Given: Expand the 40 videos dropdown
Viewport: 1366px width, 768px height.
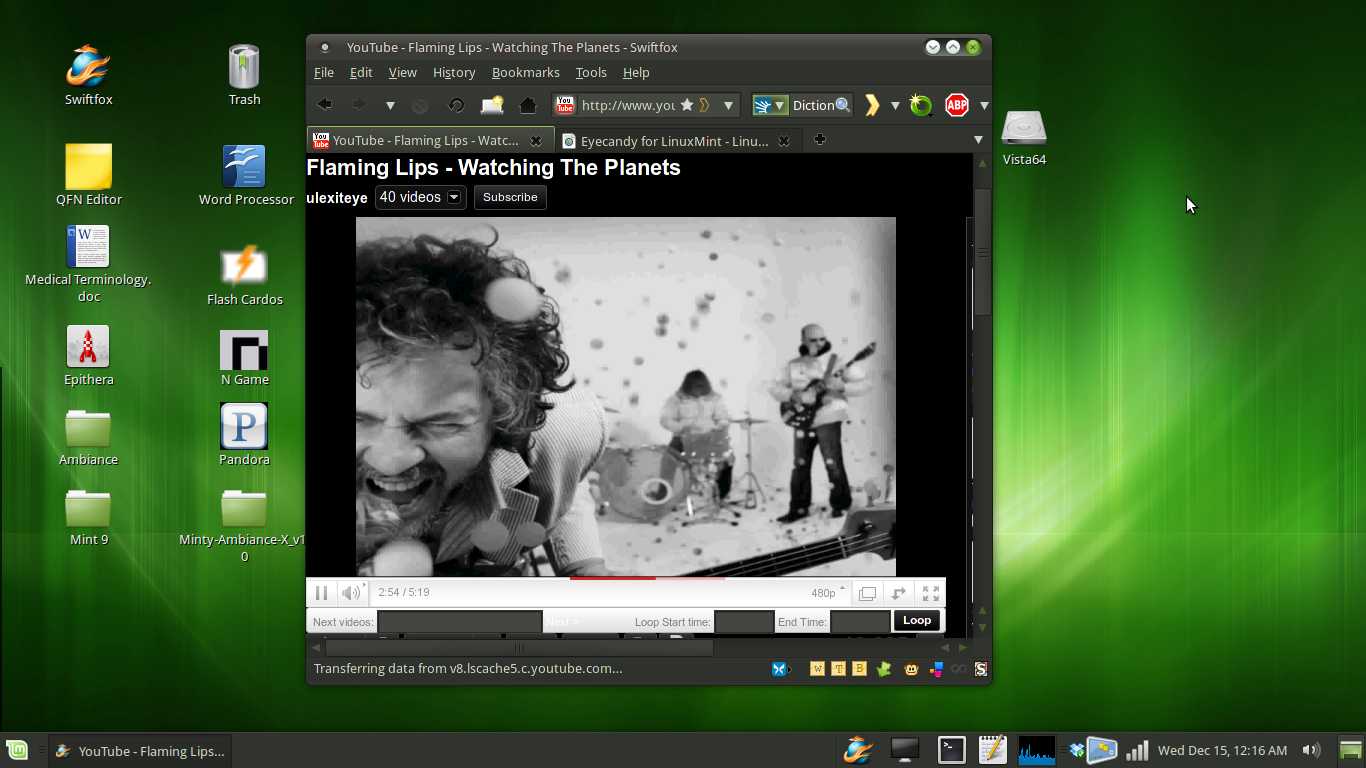Looking at the screenshot, I should click(420, 197).
